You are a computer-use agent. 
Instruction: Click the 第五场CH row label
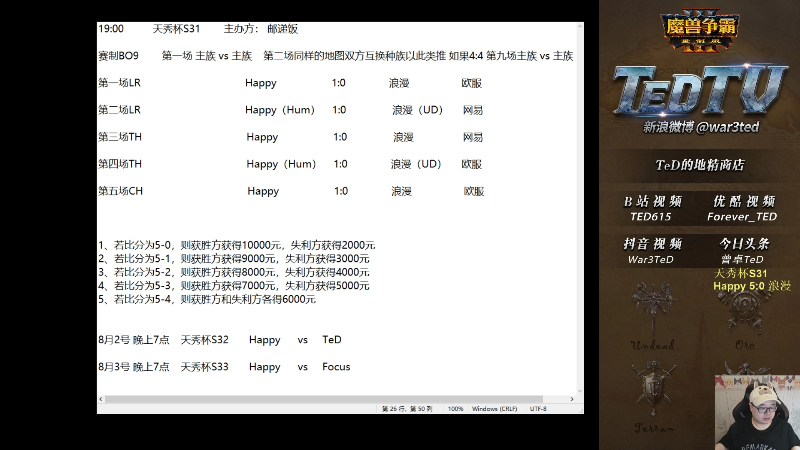(120, 191)
